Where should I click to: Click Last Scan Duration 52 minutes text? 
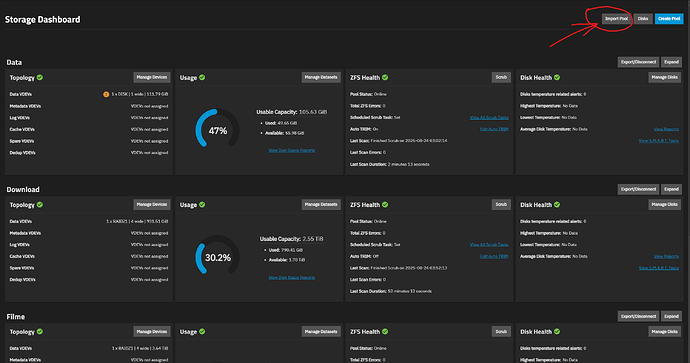click(390, 291)
